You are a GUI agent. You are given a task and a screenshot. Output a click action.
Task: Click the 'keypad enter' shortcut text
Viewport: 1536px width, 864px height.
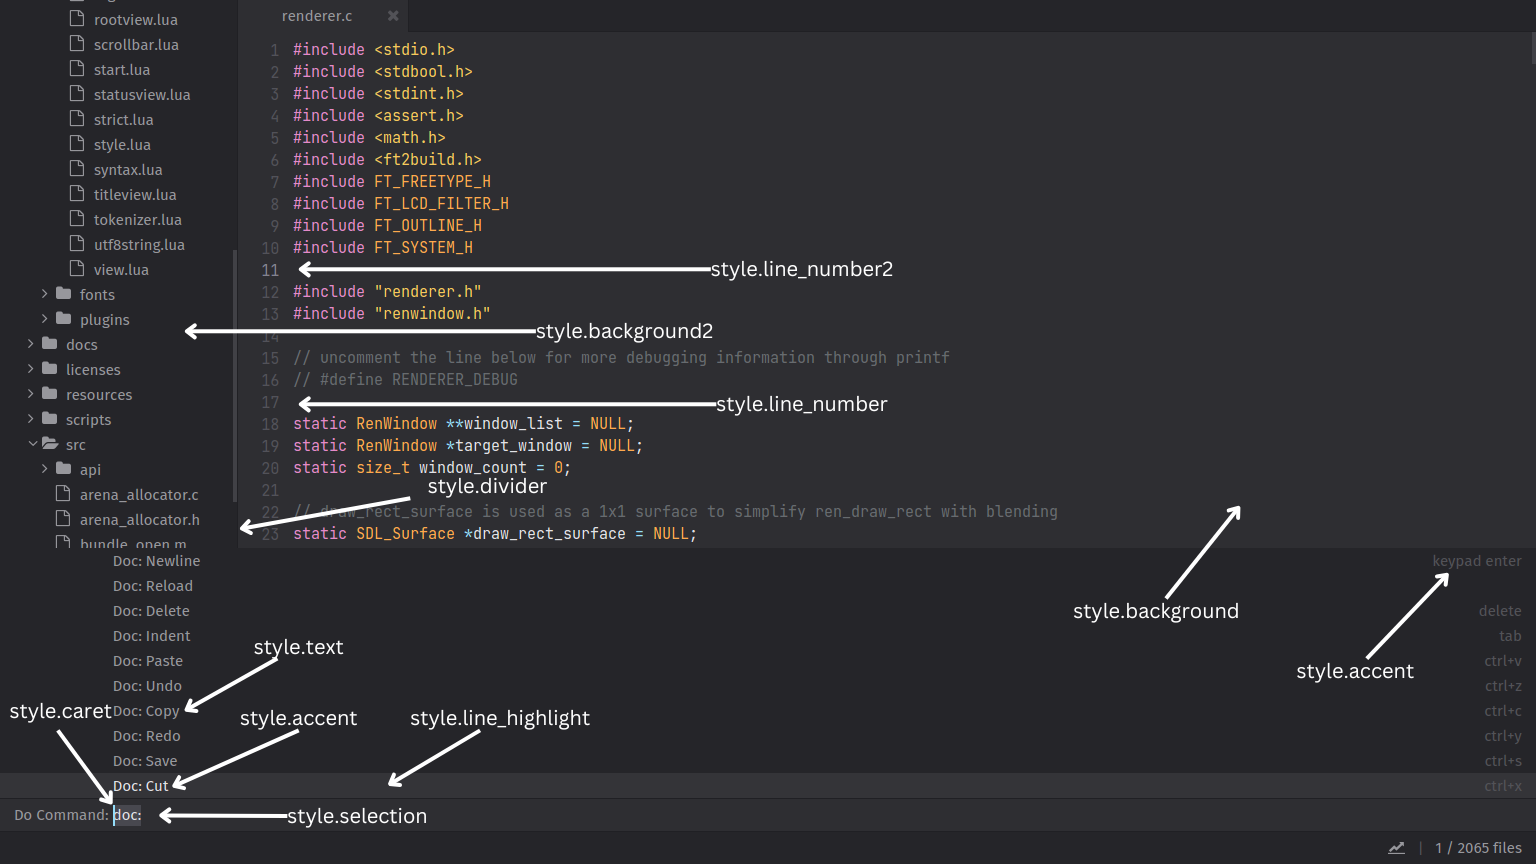click(x=1477, y=561)
